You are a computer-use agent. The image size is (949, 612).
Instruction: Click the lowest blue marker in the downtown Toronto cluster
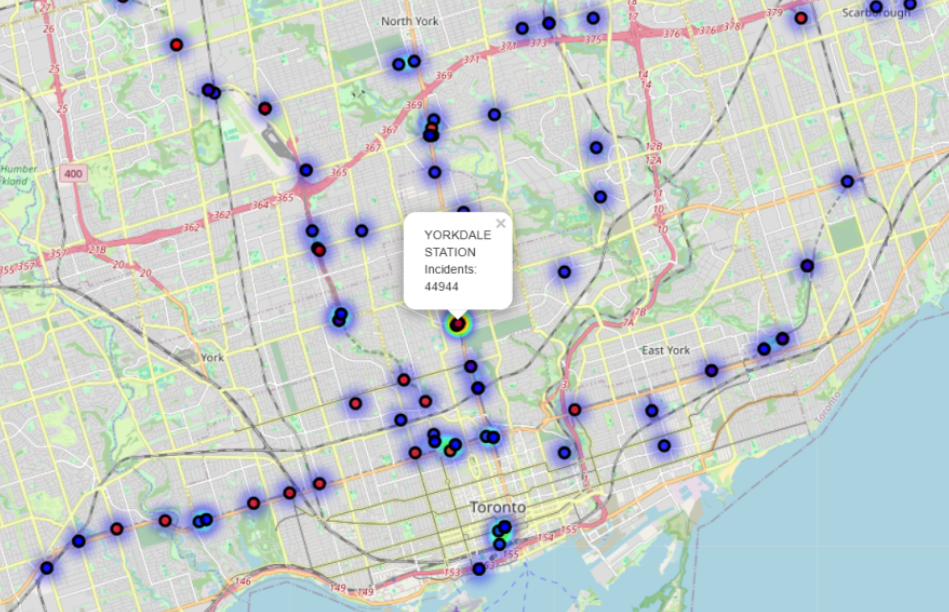point(499,544)
